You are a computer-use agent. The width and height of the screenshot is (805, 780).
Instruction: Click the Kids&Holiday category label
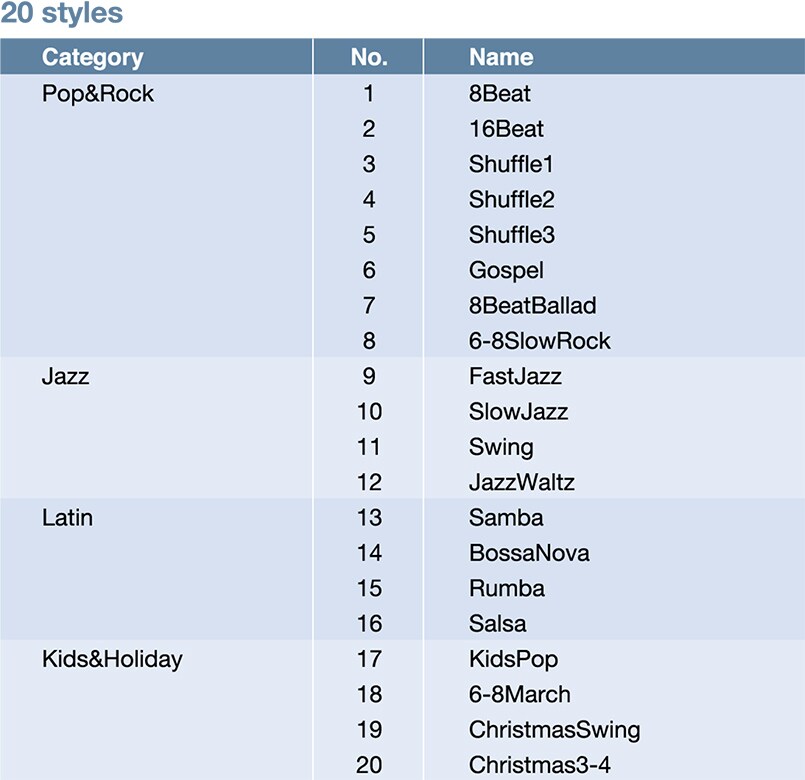[112, 659]
